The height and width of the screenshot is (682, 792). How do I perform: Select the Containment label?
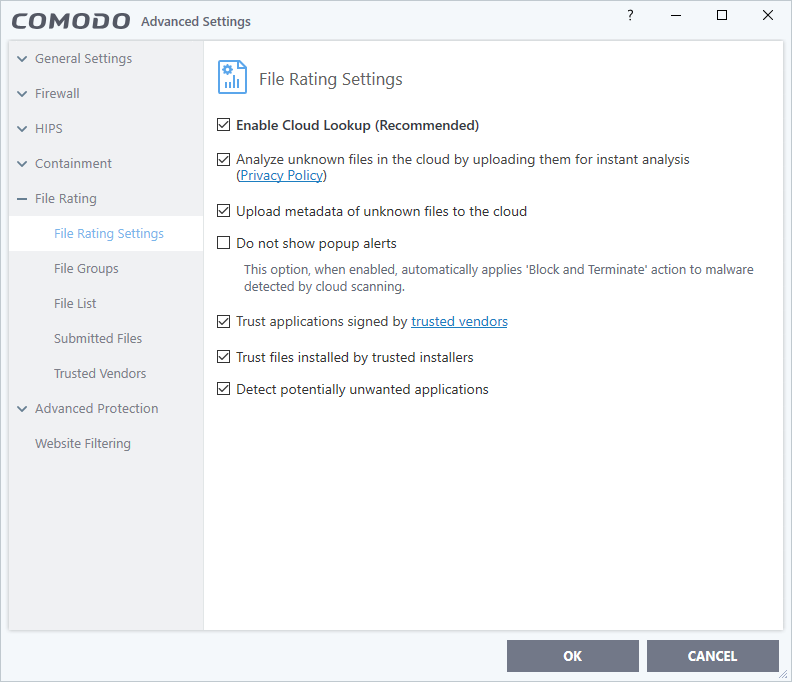[x=73, y=163]
